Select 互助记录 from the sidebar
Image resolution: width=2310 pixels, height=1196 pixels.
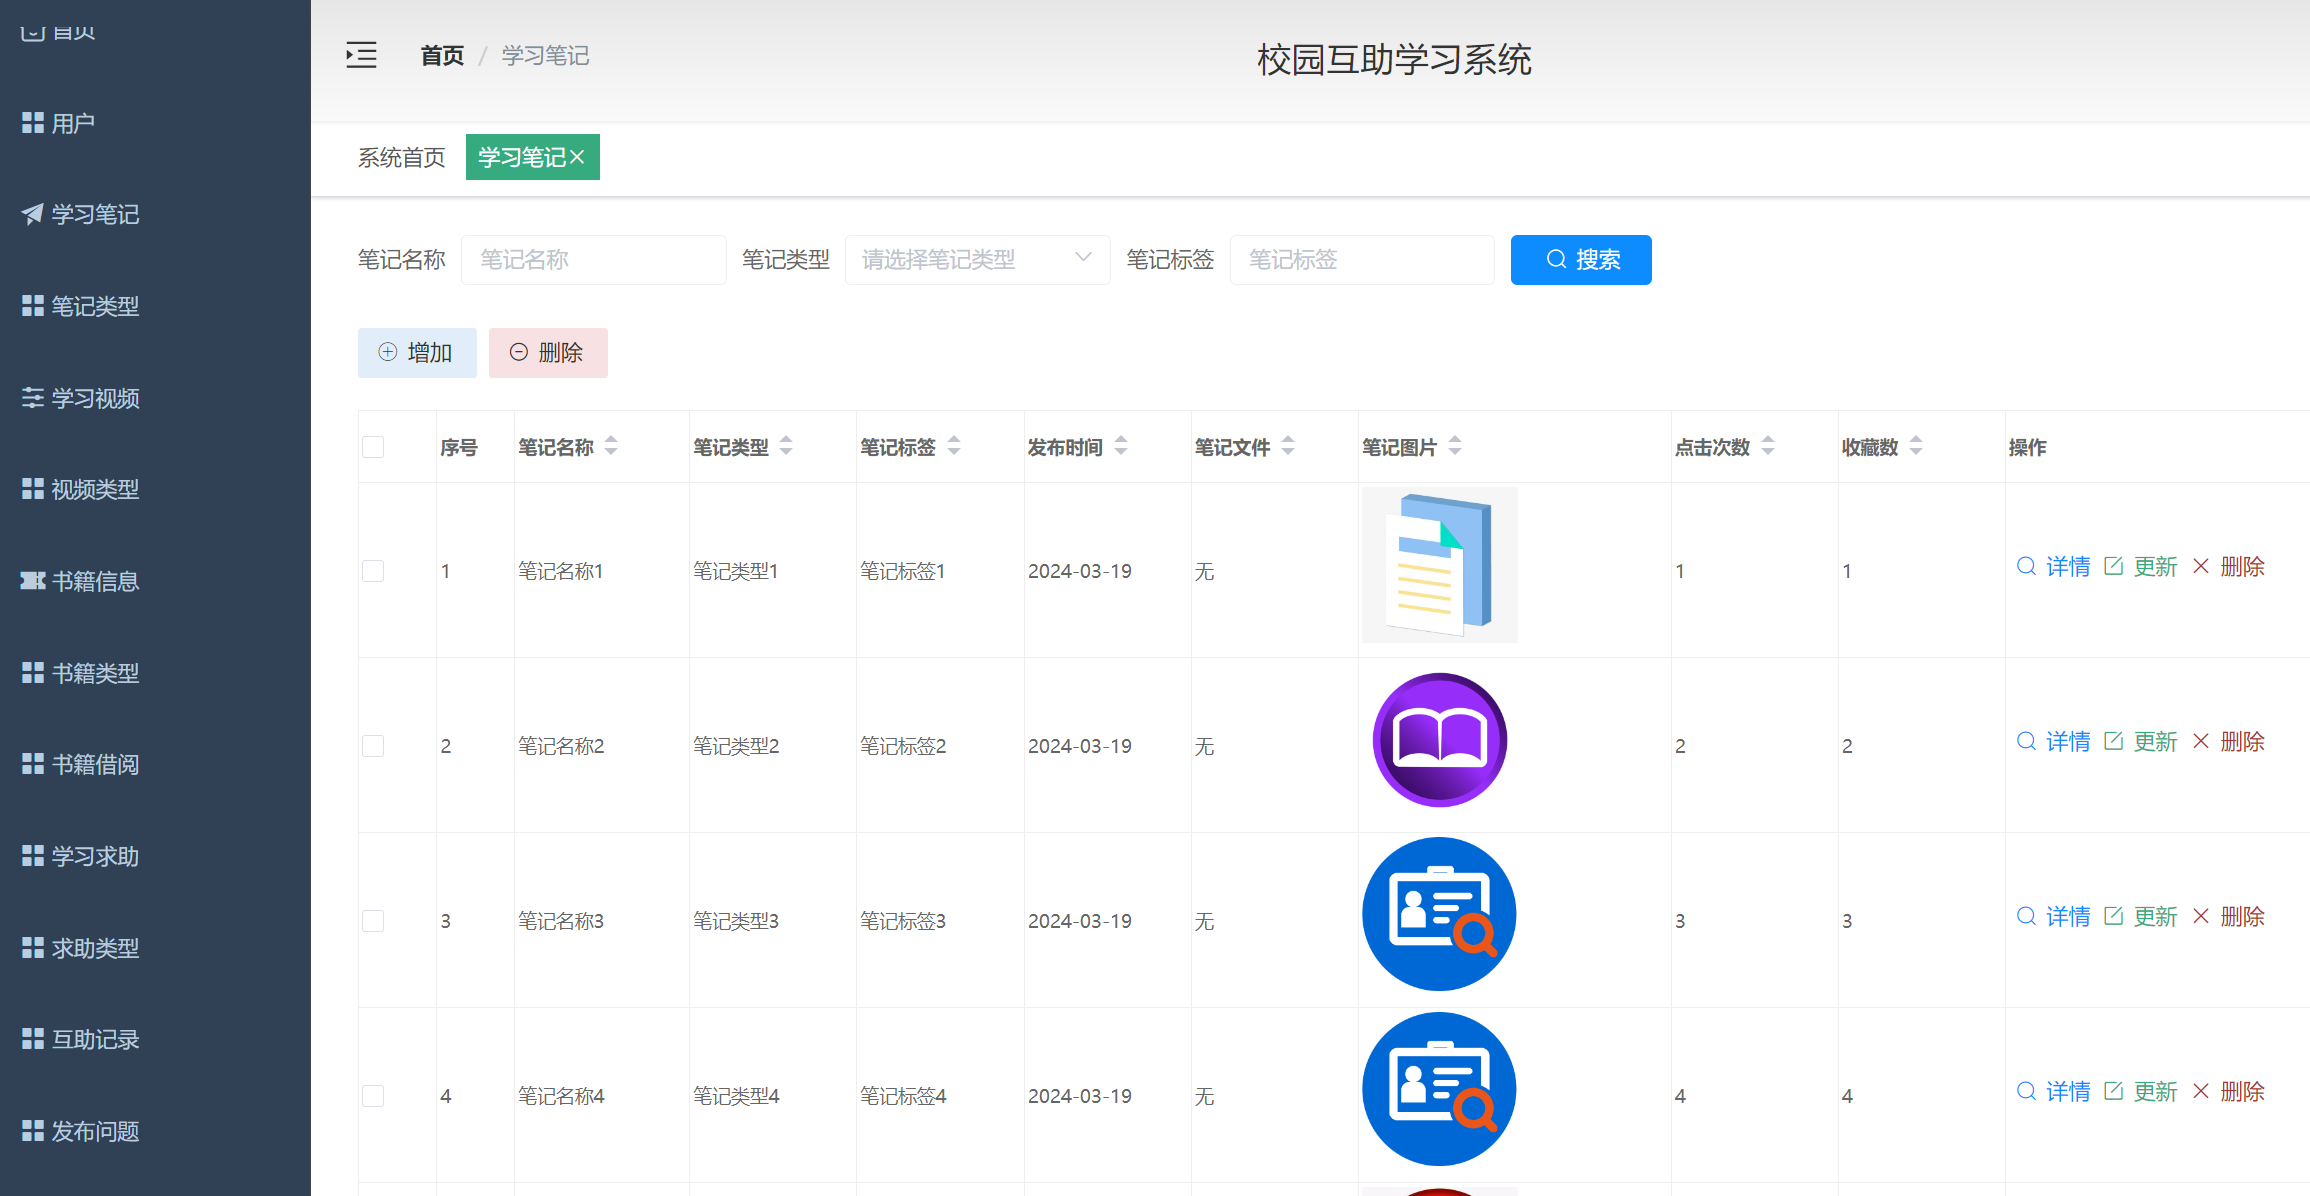coord(94,1039)
